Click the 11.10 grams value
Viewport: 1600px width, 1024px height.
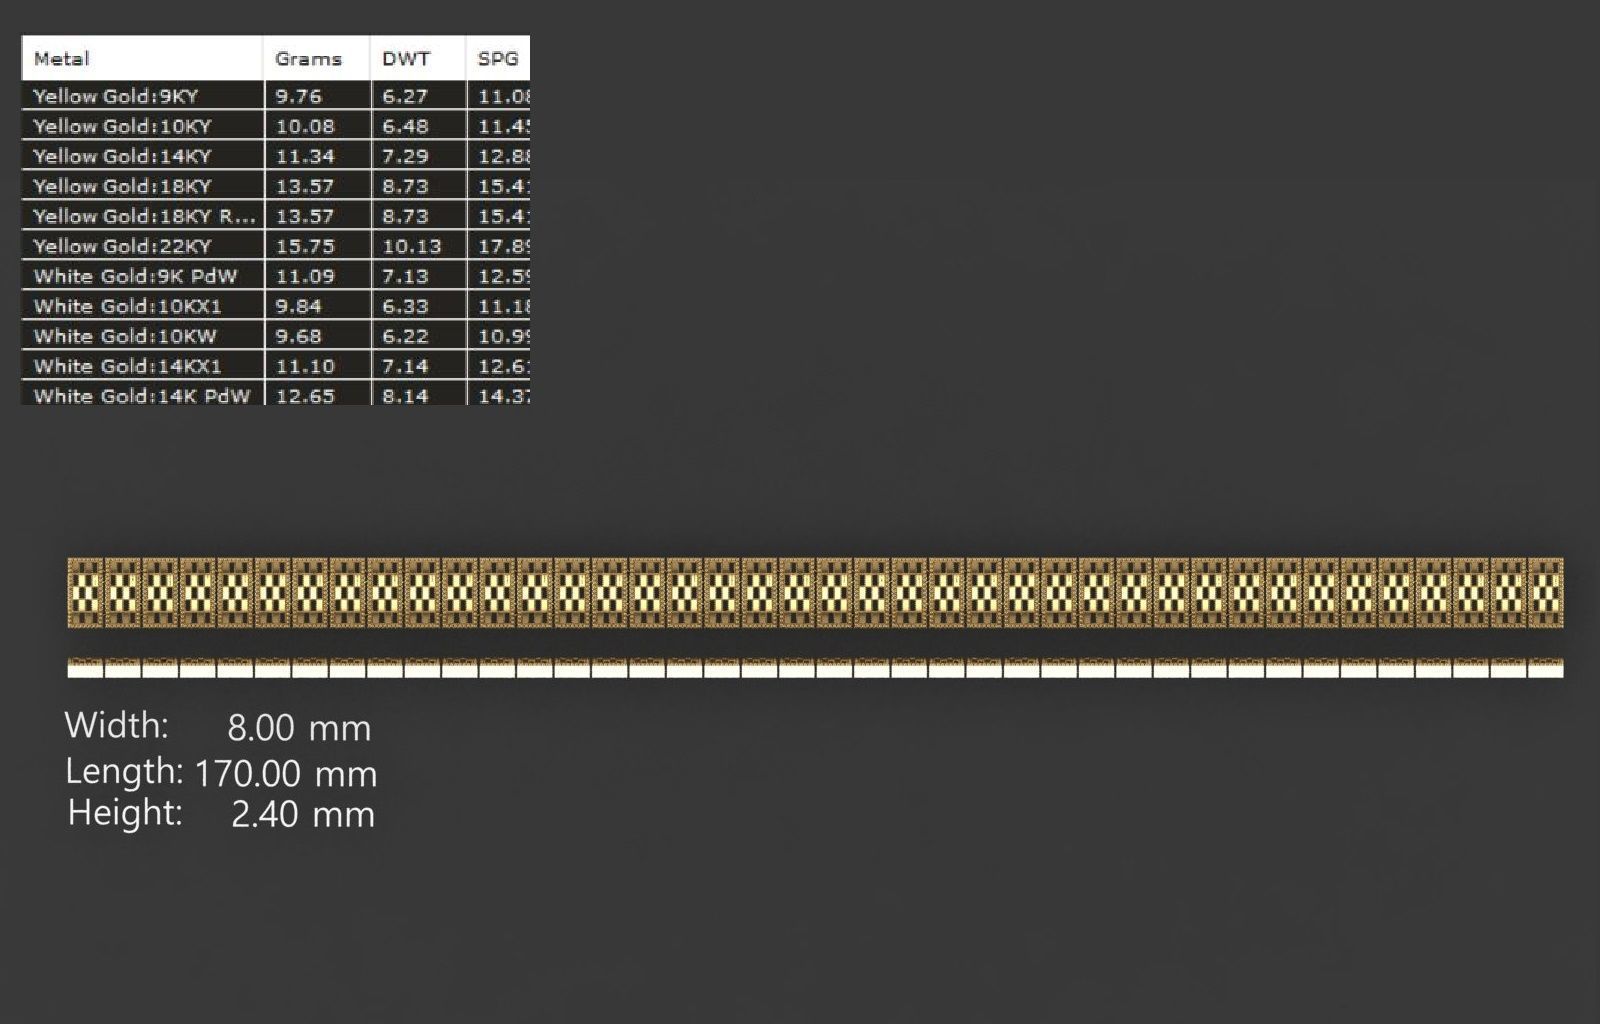pyautogui.click(x=305, y=366)
